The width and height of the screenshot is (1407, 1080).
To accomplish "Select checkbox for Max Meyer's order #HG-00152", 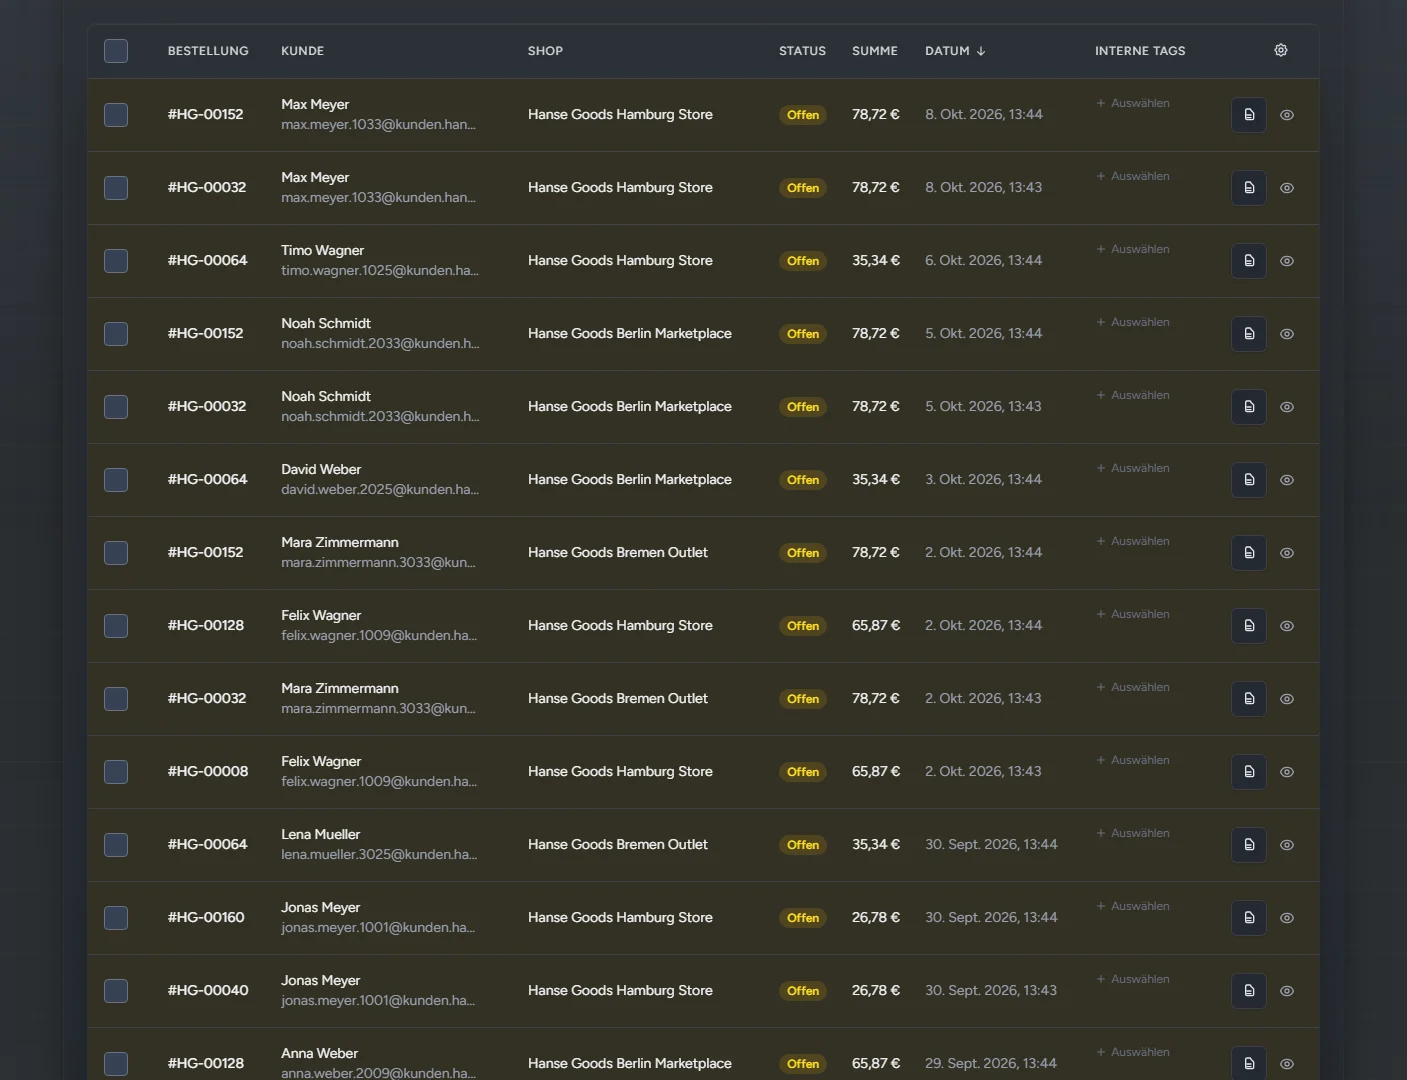I will click(x=116, y=115).
